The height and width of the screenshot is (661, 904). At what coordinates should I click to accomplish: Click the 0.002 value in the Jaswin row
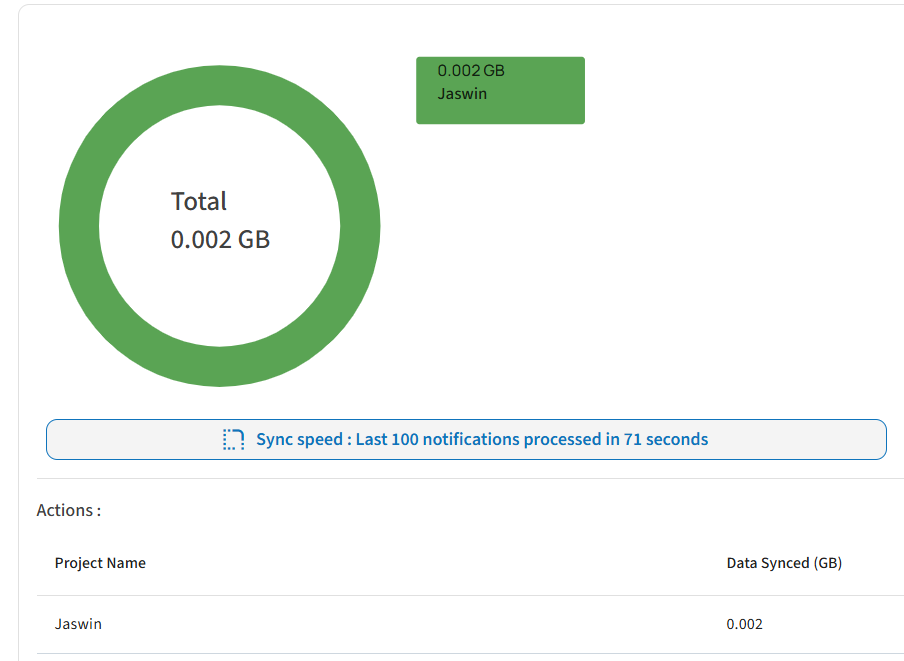click(744, 624)
